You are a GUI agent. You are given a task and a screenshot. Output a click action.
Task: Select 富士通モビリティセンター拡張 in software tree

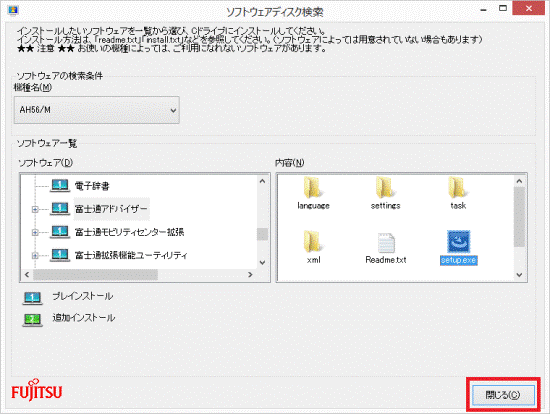coord(129,232)
